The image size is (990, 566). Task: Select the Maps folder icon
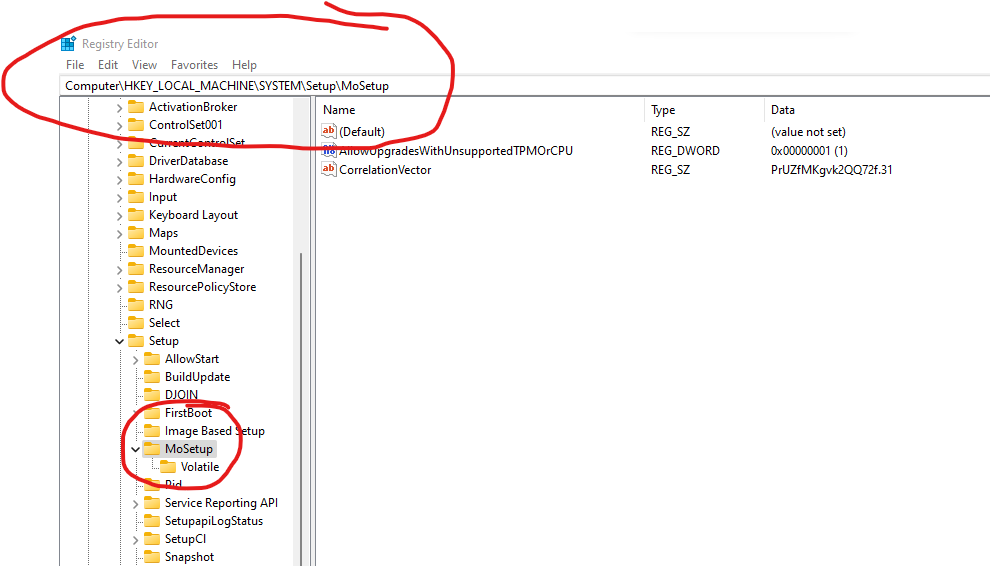click(136, 232)
